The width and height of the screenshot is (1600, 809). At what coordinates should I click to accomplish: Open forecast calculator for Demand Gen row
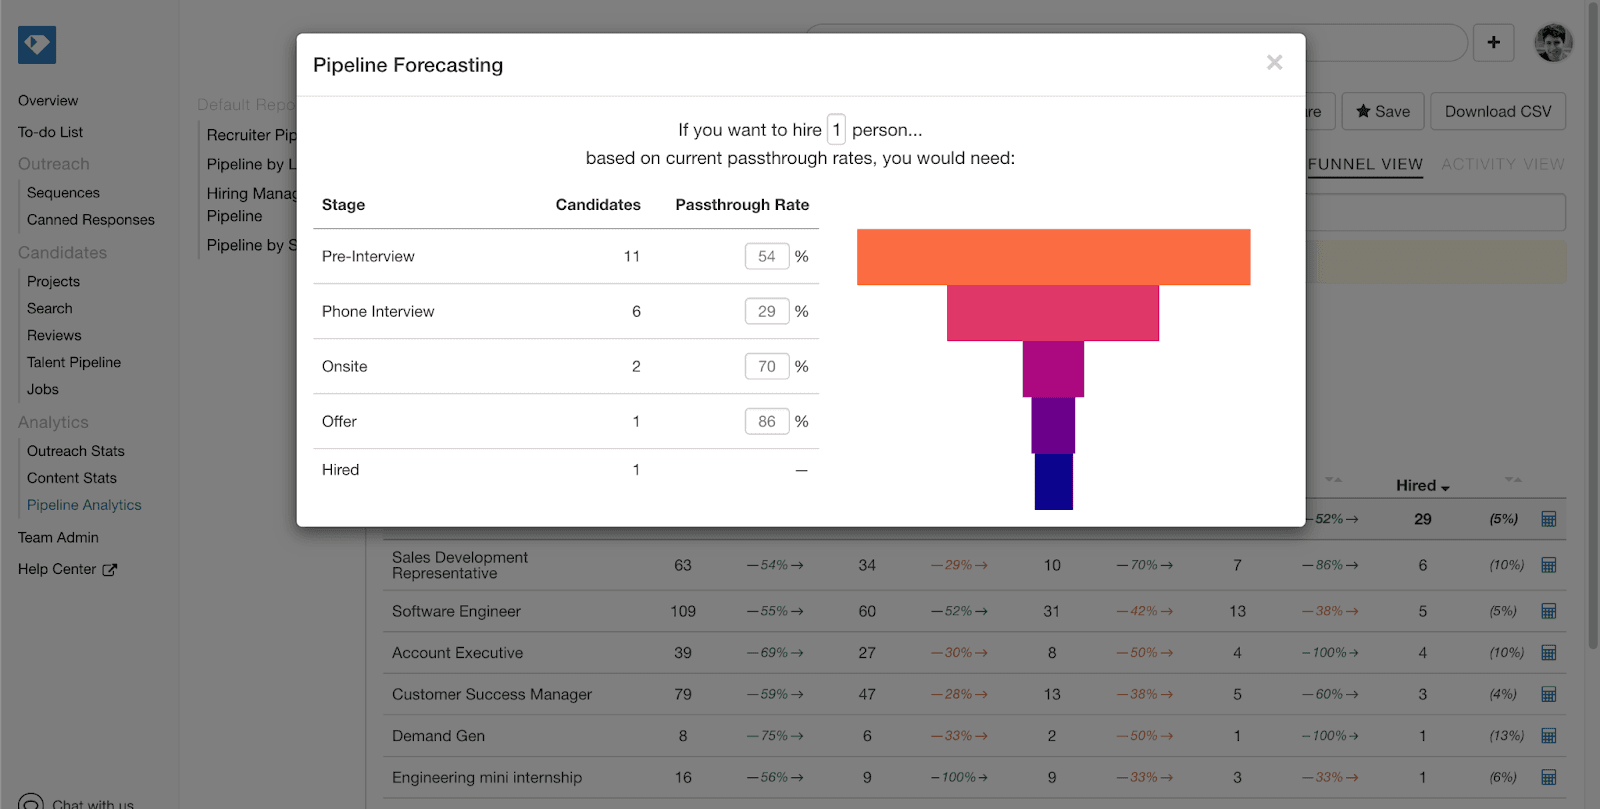1549,736
